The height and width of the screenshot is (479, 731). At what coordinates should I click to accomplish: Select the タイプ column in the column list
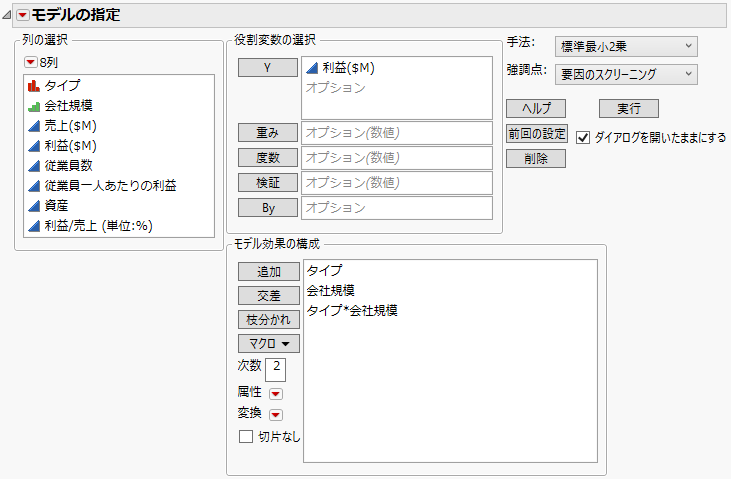point(62,85)
